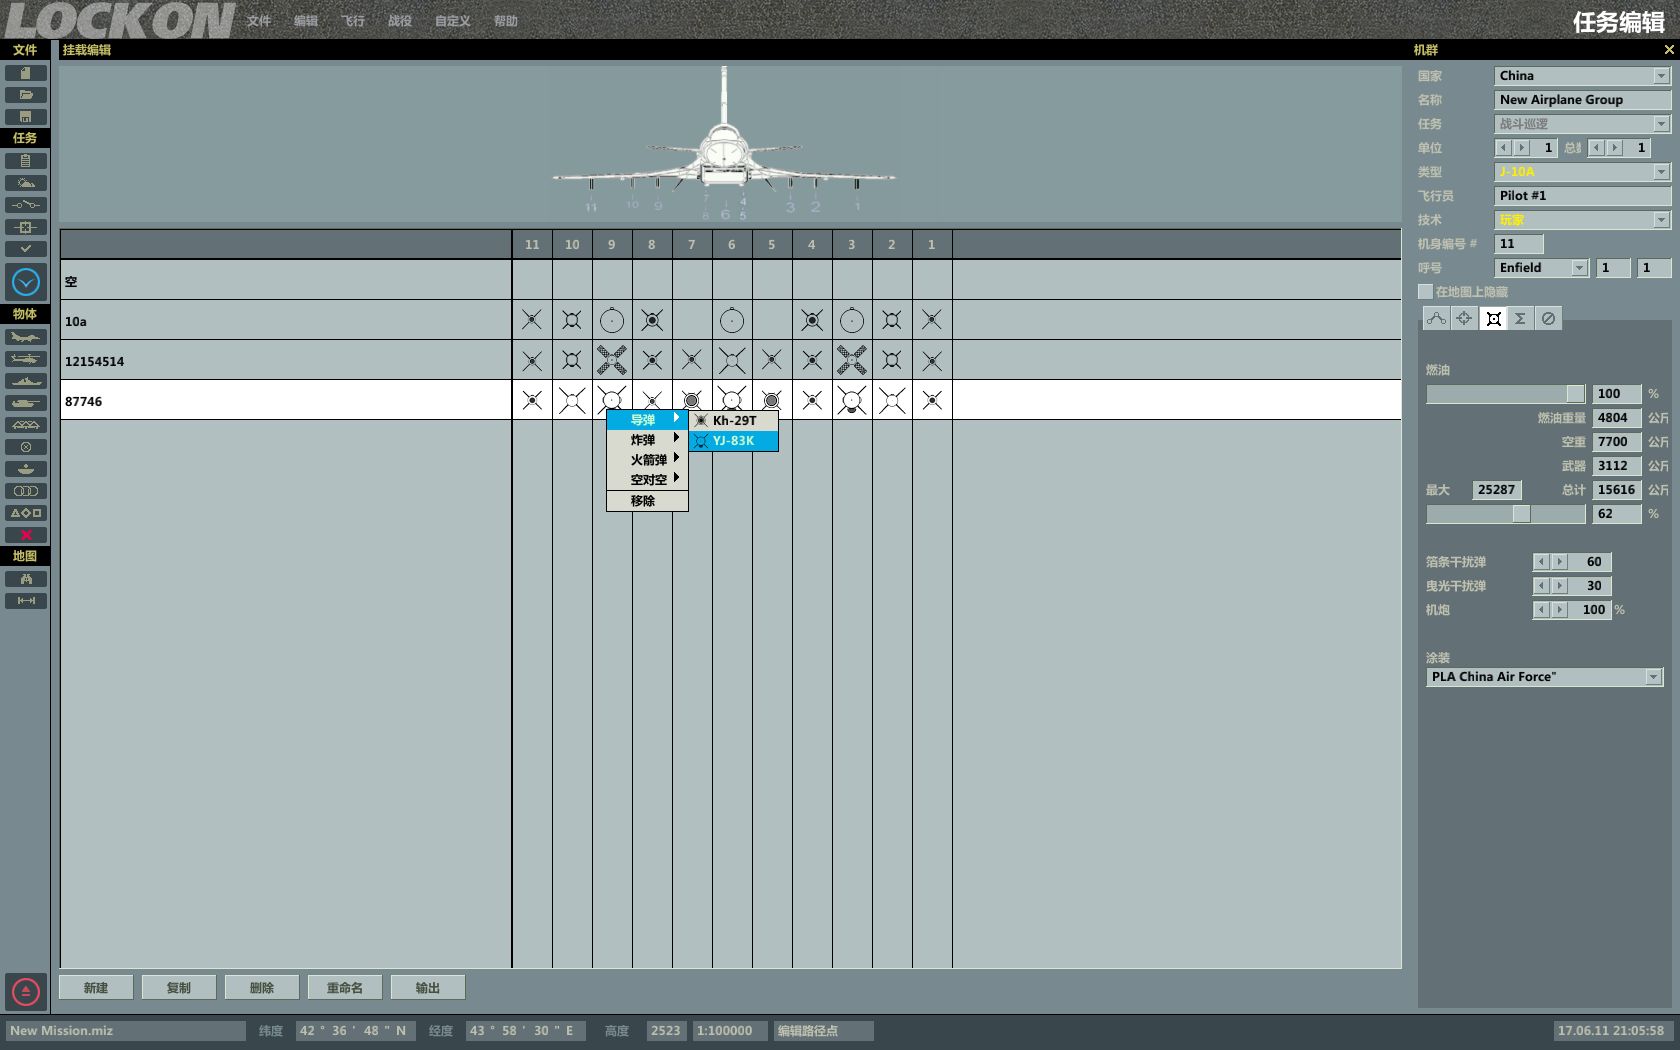Image resolution: width=1680 pixels, height=1050 pixels.
Task: Switch to the route waypoints tab icon
Action: 1436,319
